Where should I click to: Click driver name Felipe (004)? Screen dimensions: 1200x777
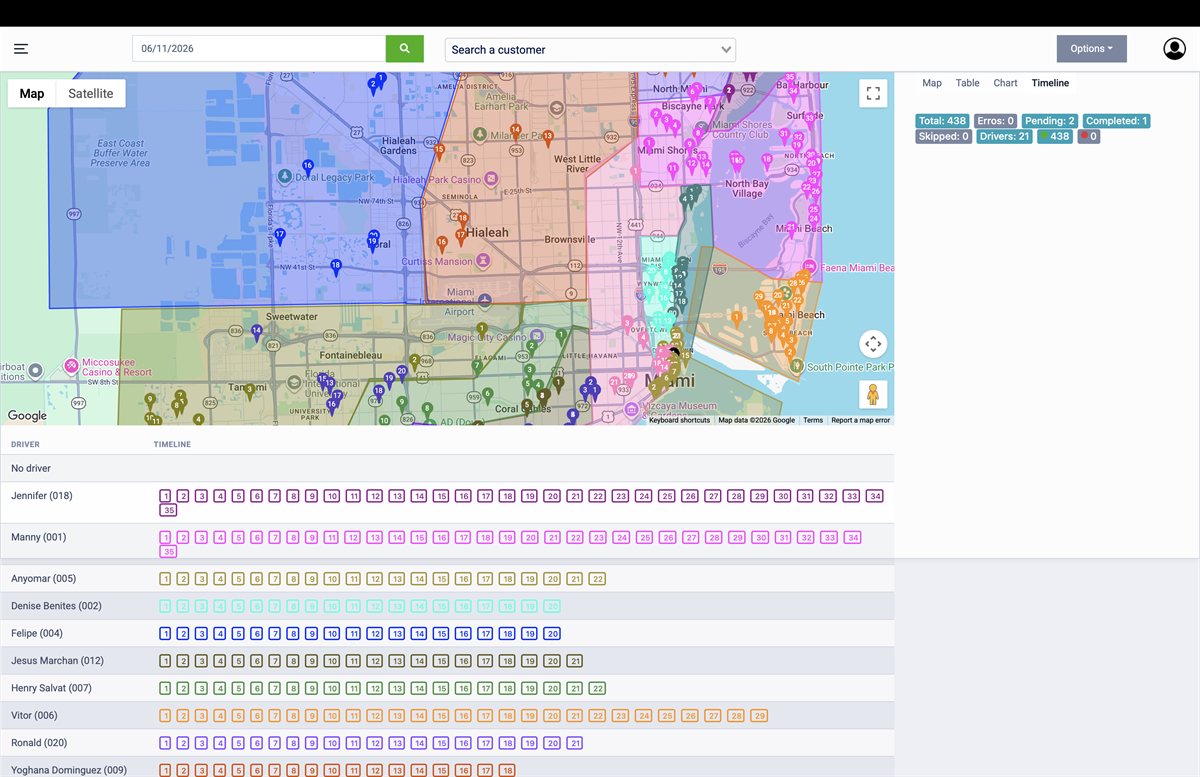coord(37,634)
